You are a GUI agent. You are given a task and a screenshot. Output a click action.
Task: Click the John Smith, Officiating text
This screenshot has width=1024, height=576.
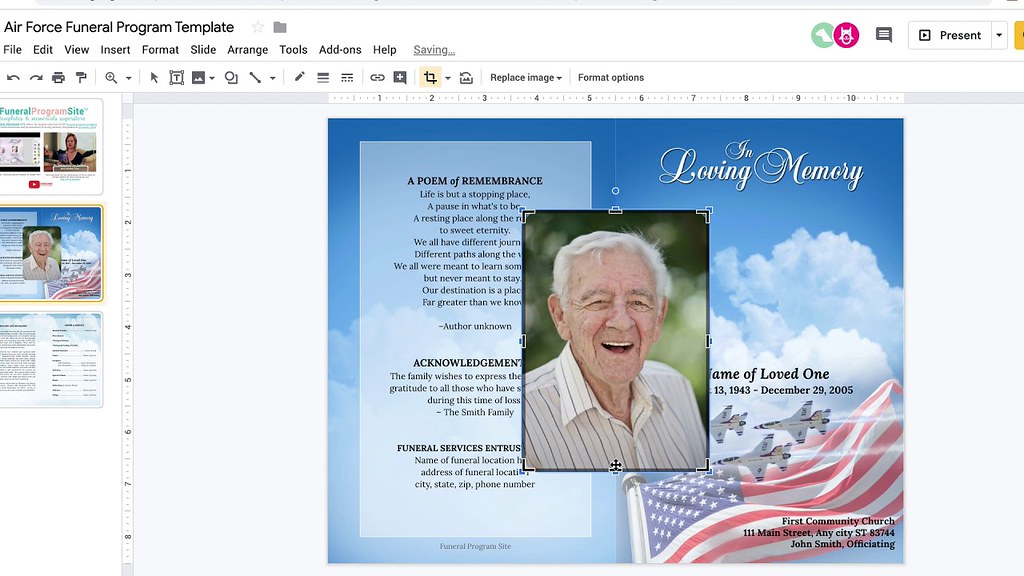click(842, 544)
